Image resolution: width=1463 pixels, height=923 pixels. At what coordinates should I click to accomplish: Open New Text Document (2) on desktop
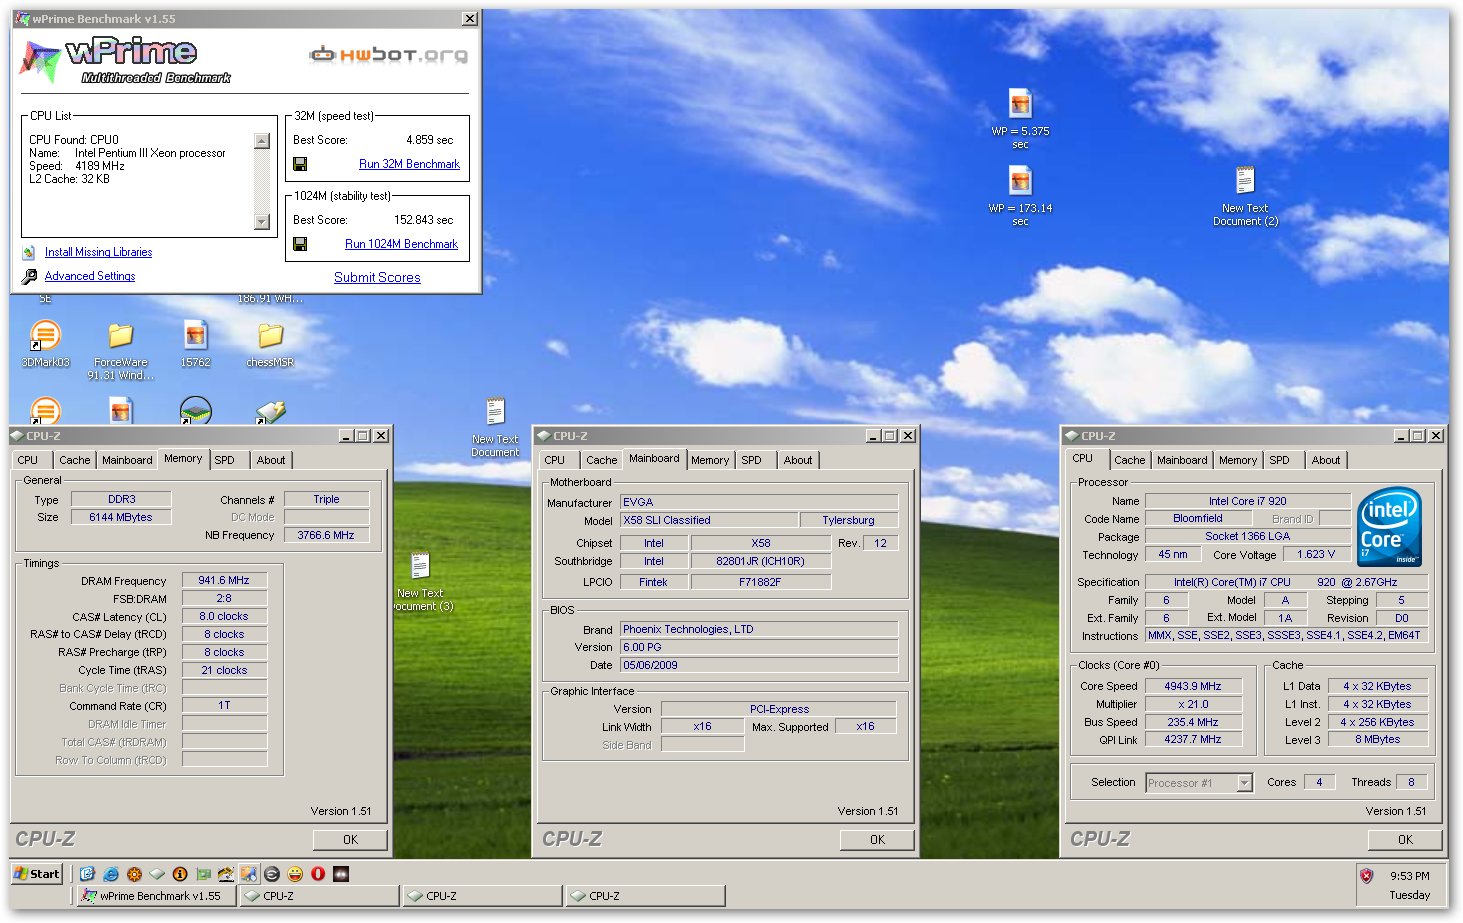[x=1245, y=196]
